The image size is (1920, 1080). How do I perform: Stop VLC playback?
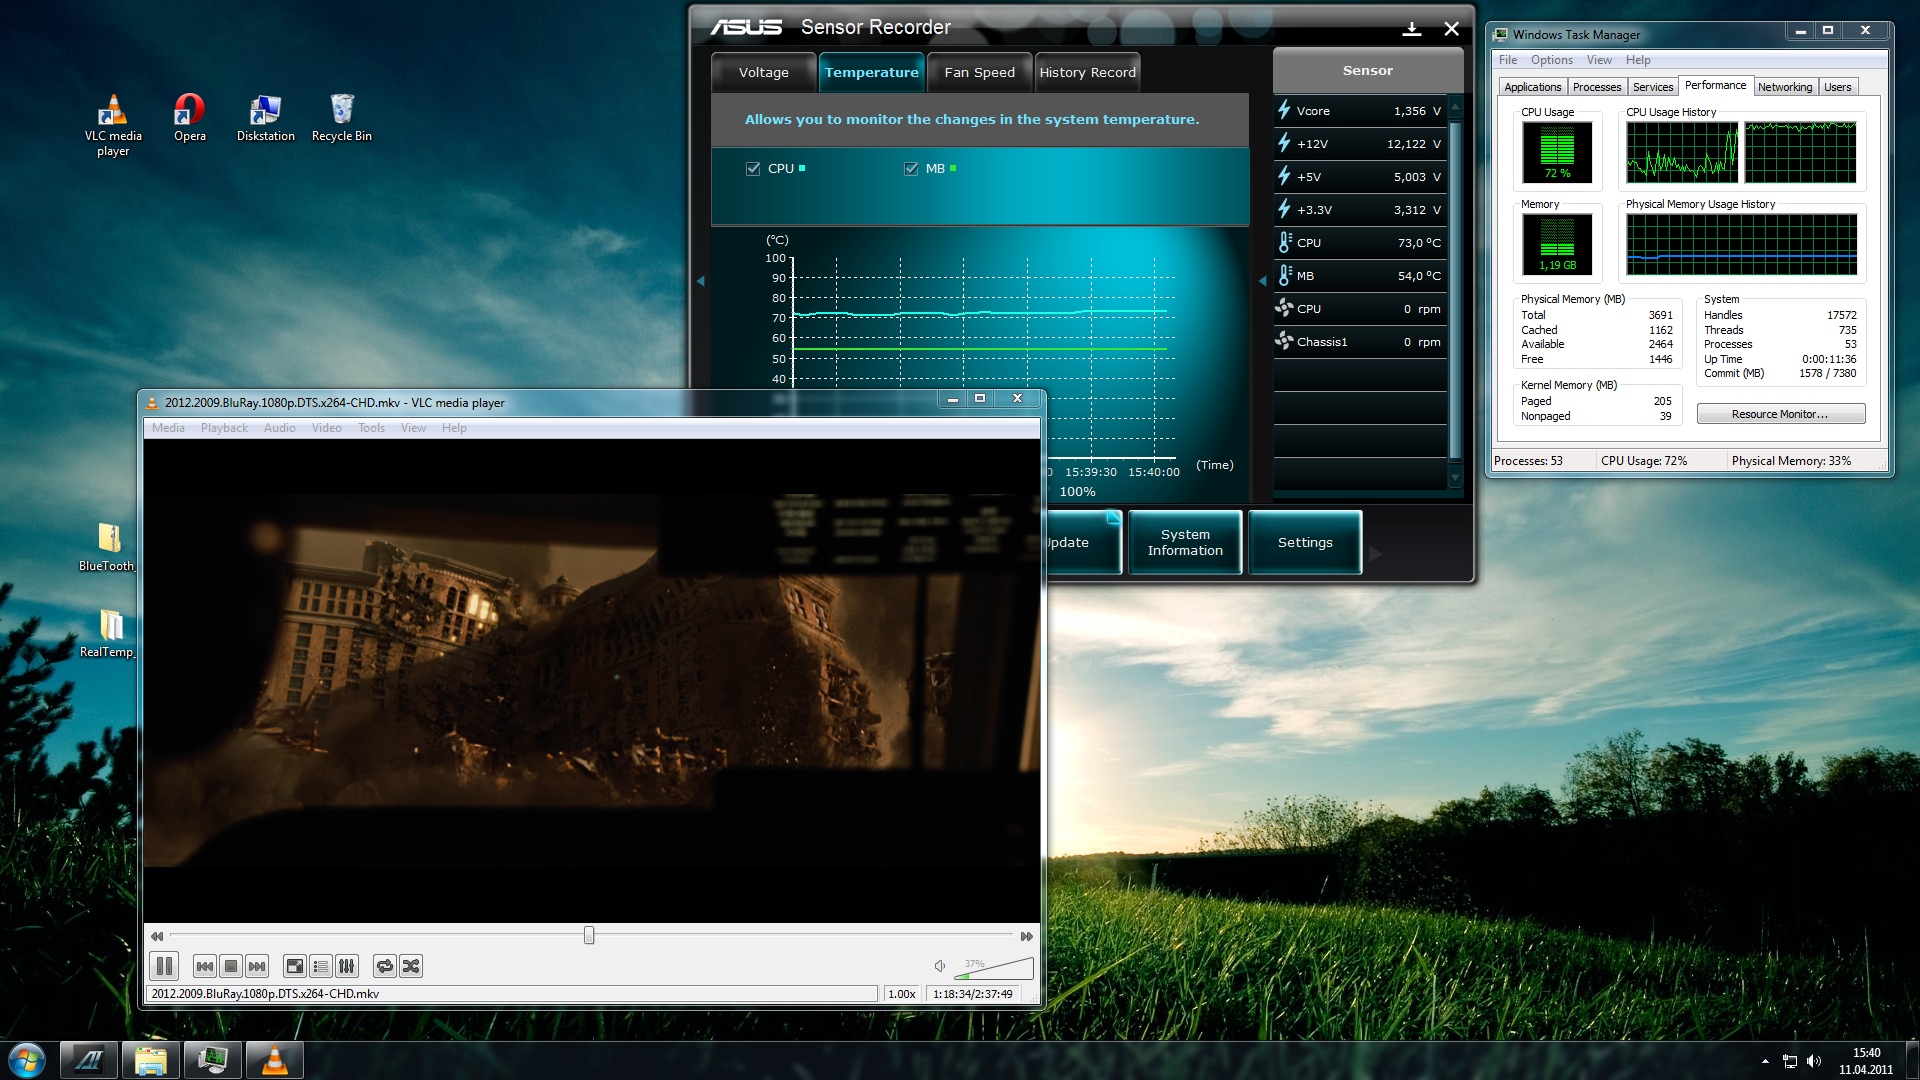(x=231, y=966)
